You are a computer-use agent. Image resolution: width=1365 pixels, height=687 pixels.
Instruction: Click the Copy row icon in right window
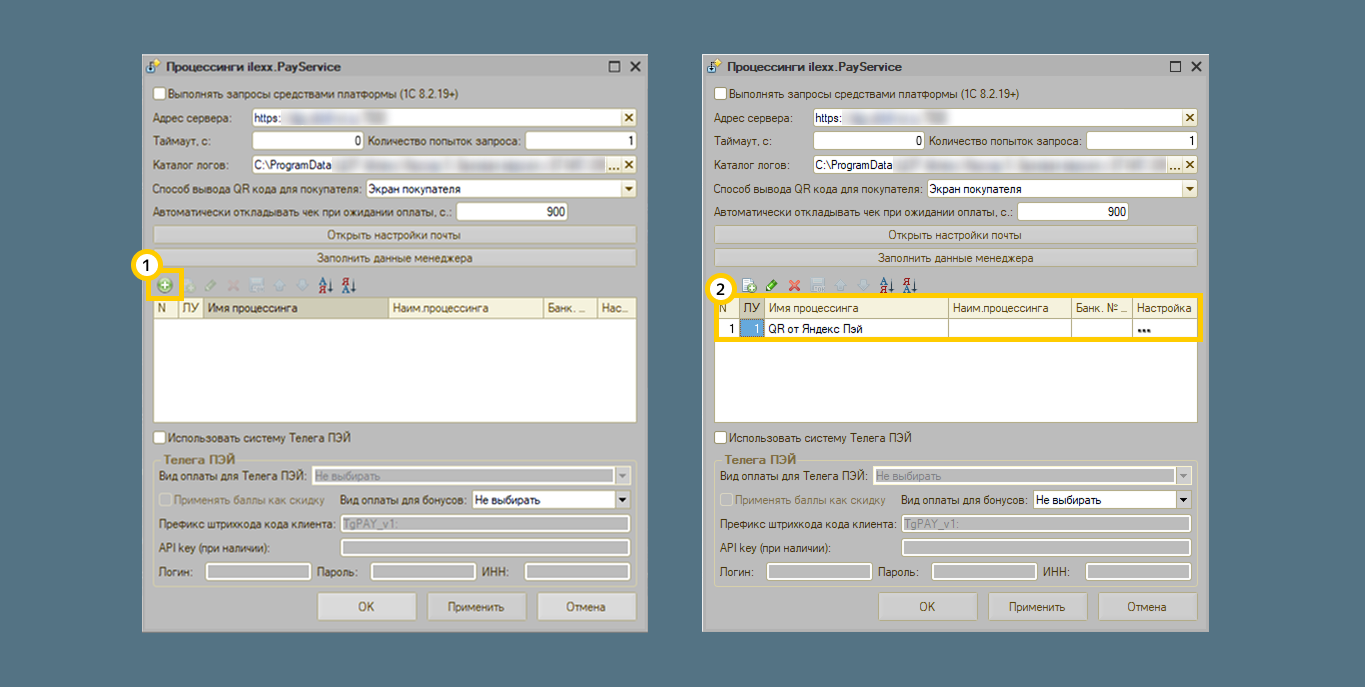[749, 286]
